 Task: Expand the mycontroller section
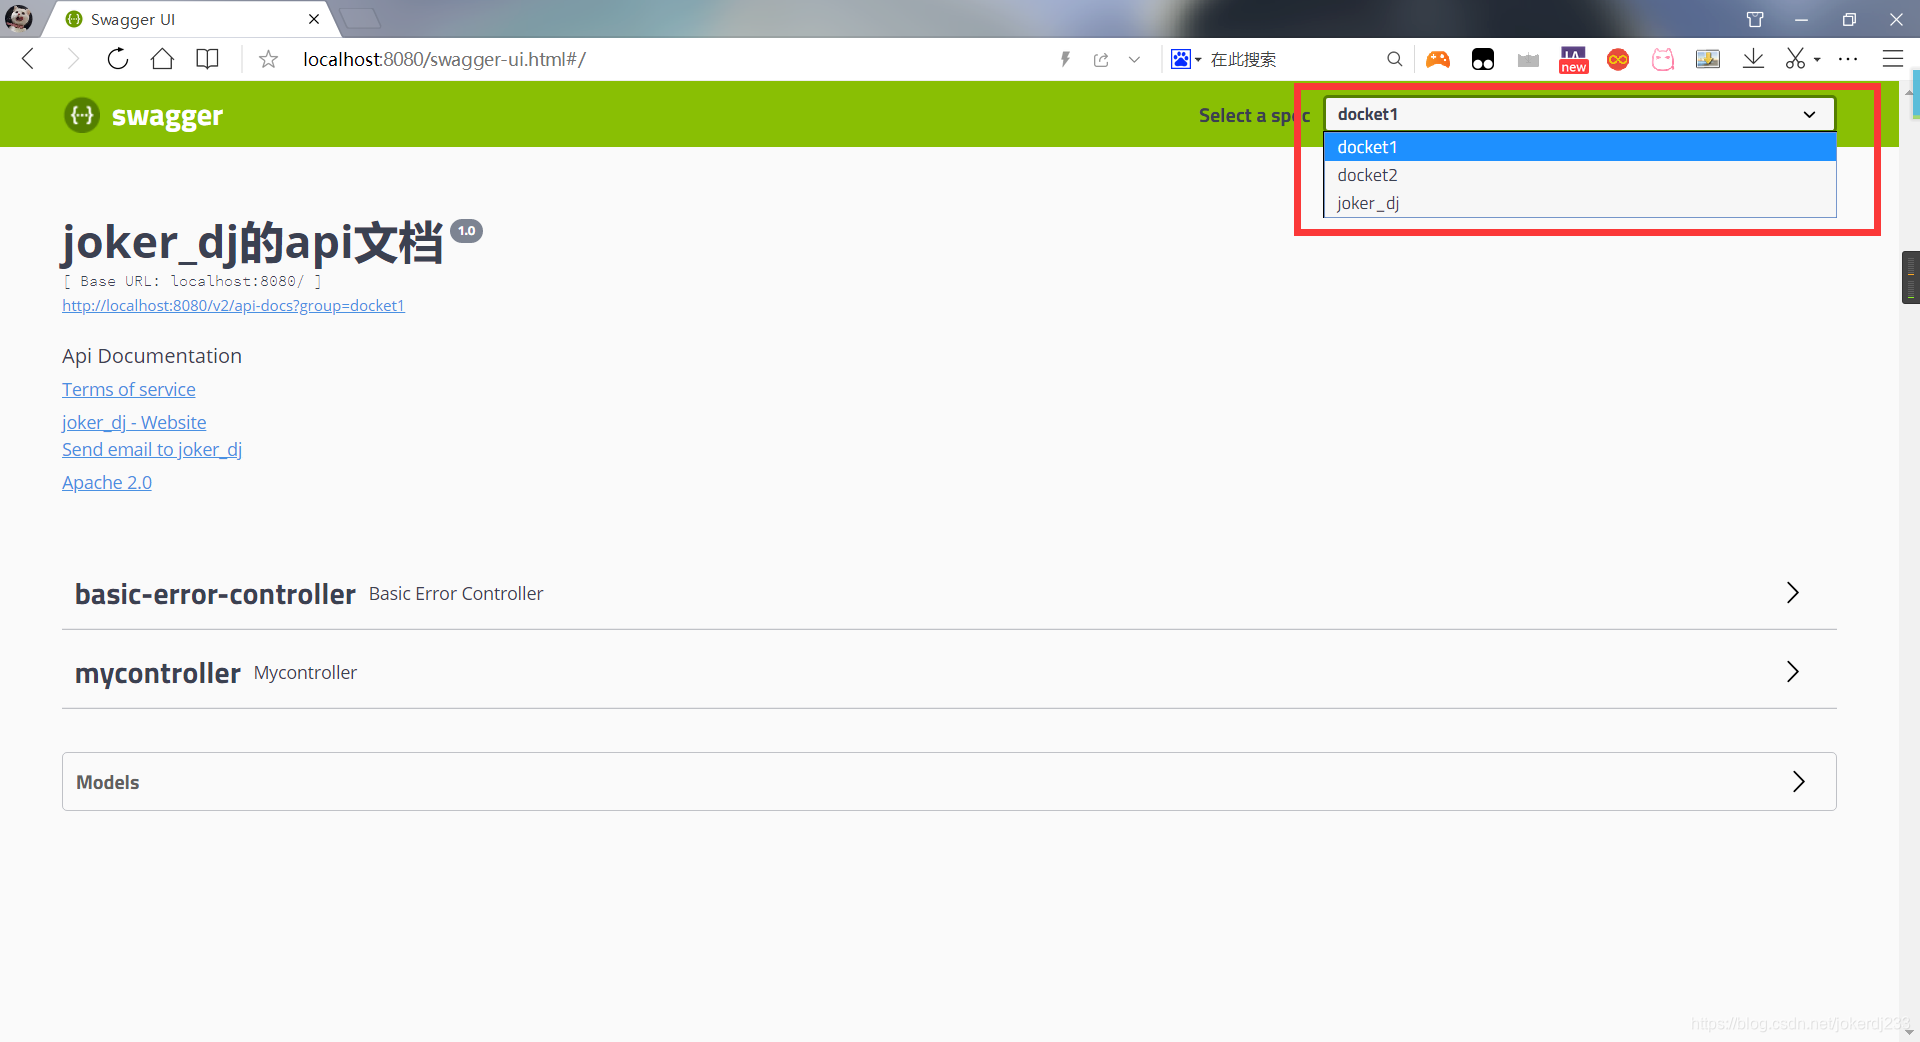click(949, 672)
